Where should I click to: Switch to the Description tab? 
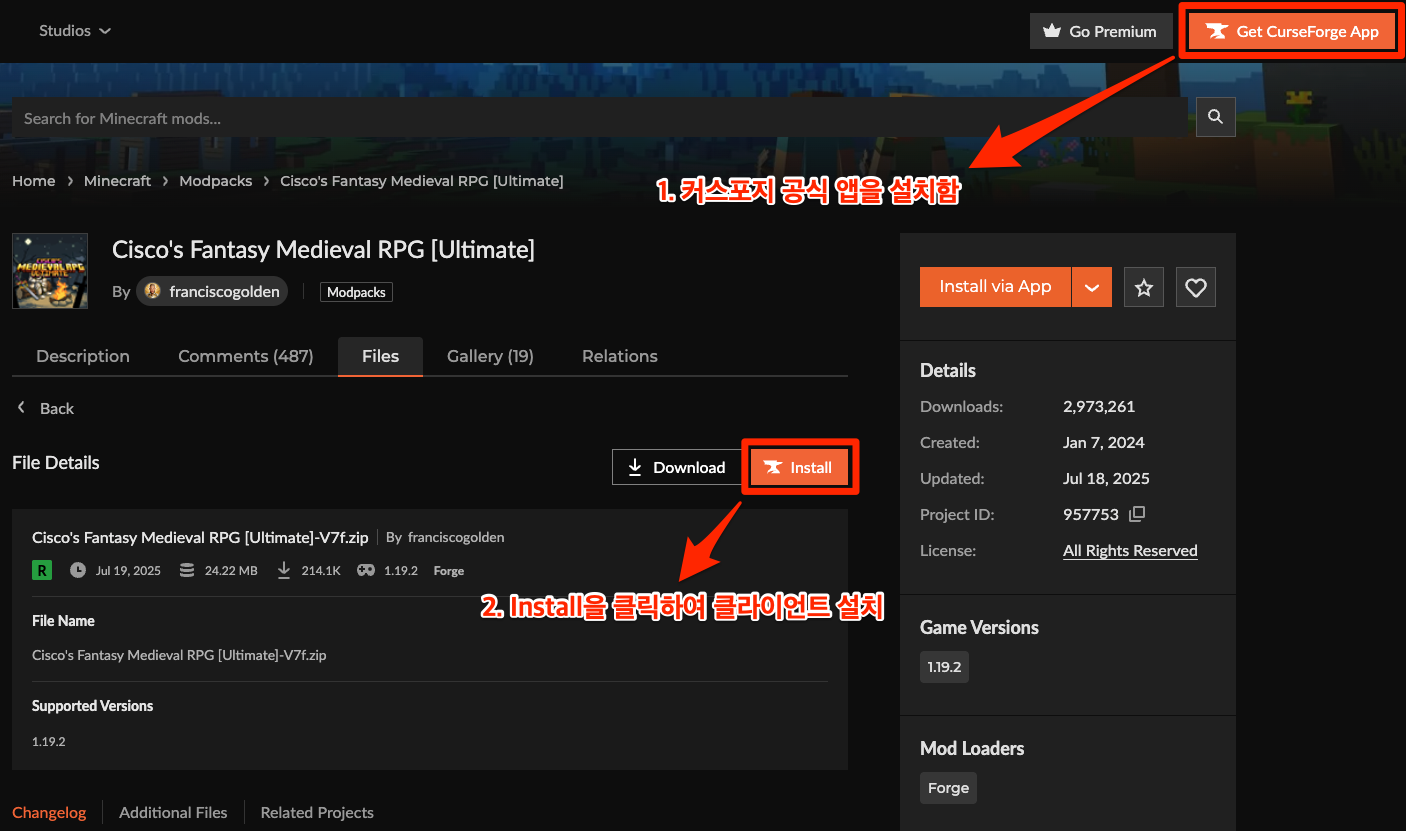click(83, 356)
